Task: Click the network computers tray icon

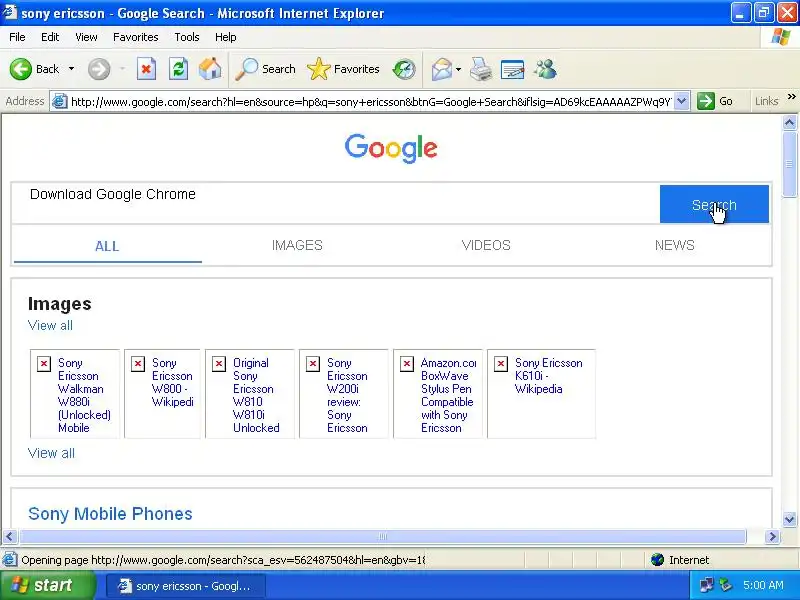Action: 707,585
